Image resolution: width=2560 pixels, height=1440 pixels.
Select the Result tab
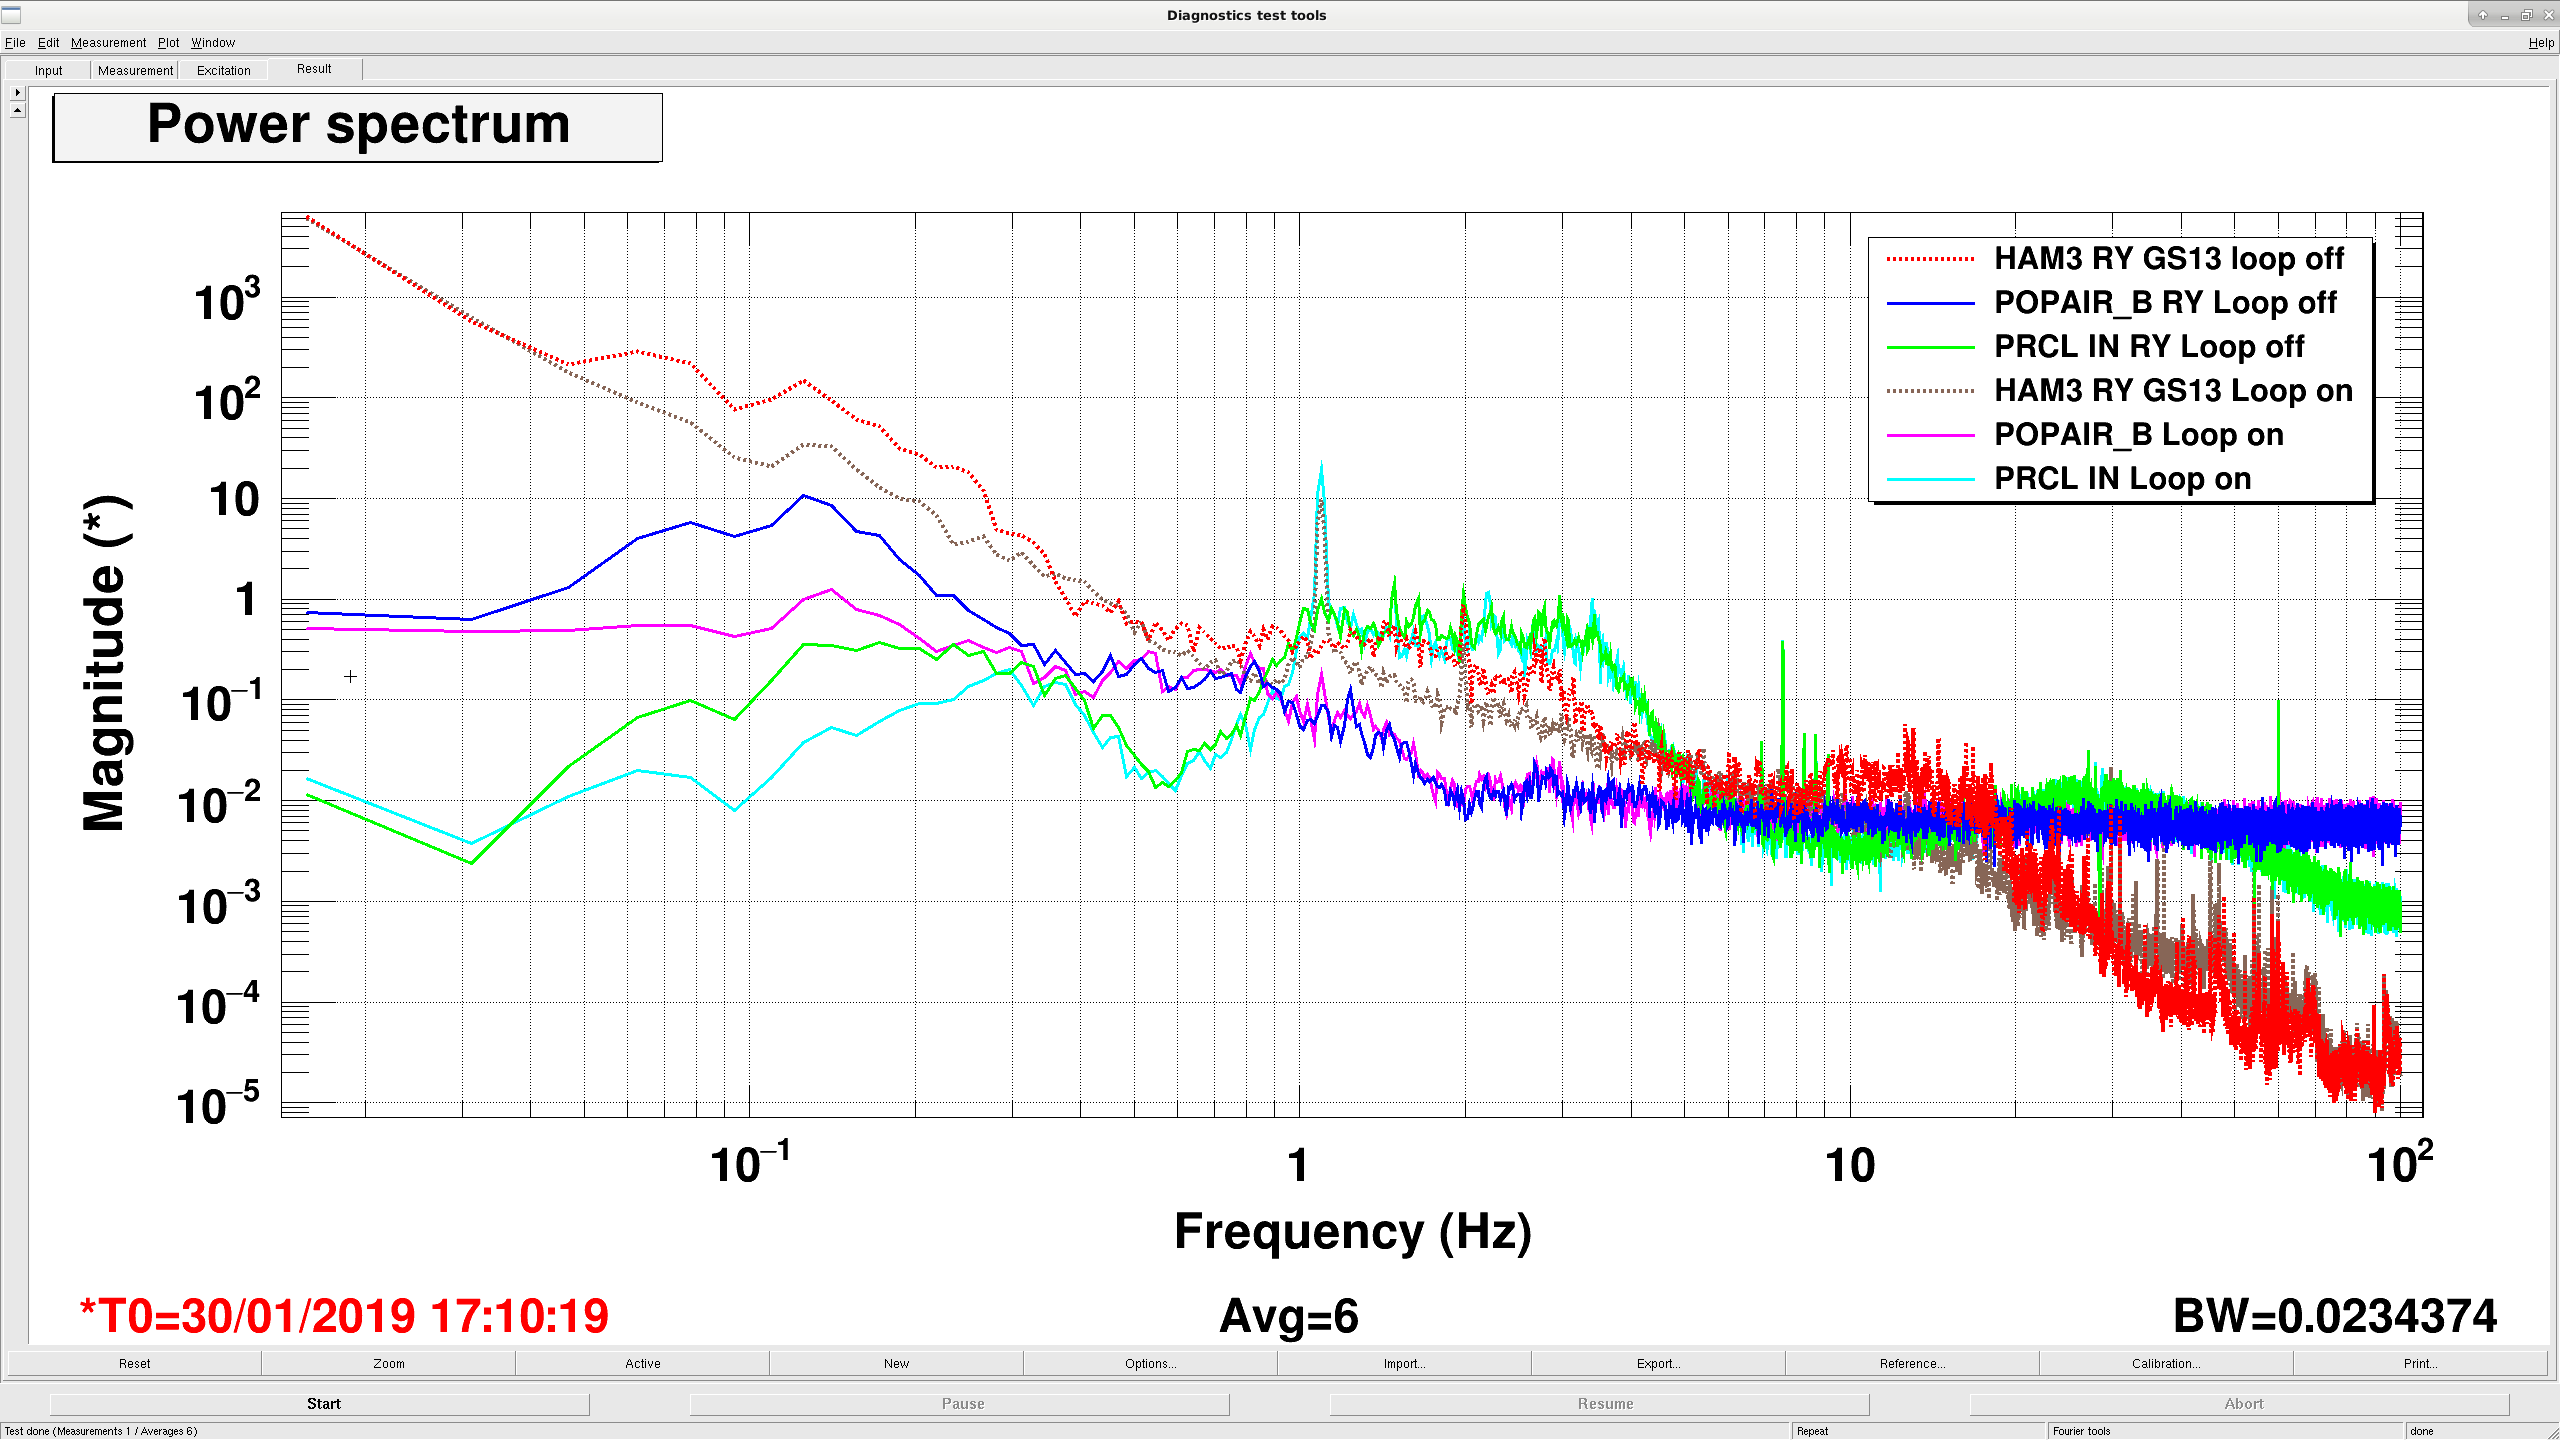[x=314, y=69]
